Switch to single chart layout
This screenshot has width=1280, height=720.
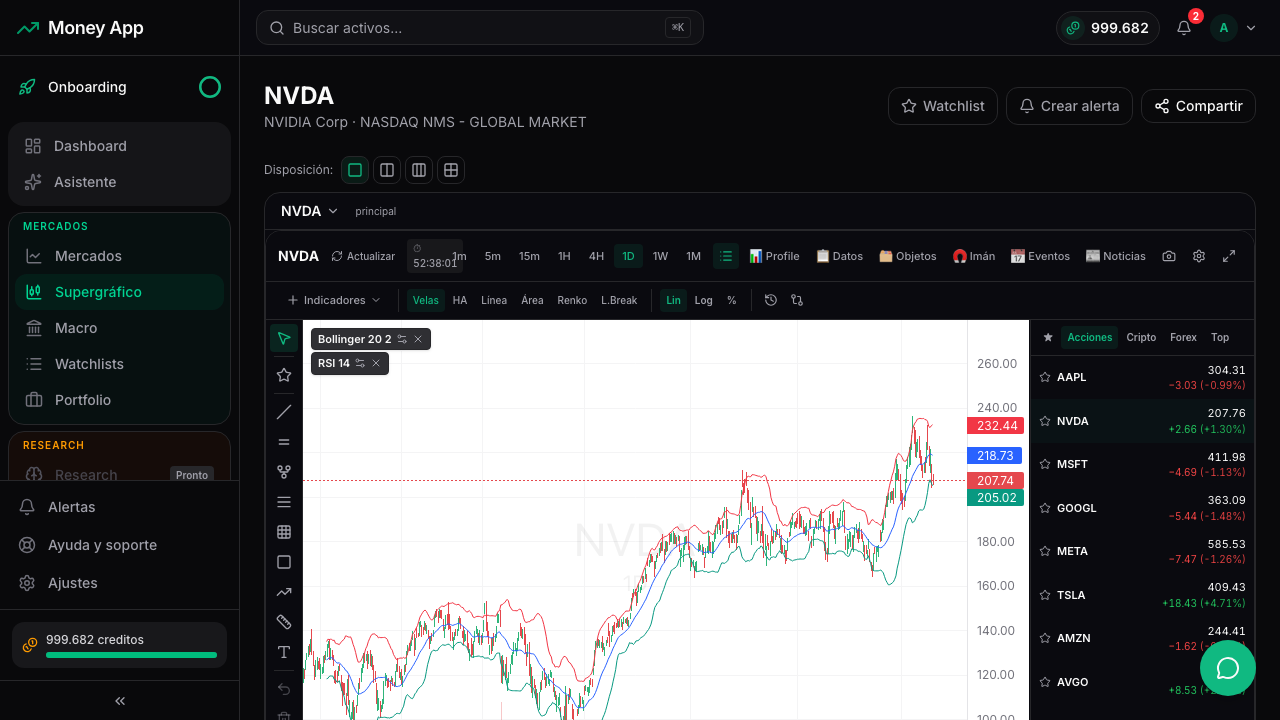[355, 170]
